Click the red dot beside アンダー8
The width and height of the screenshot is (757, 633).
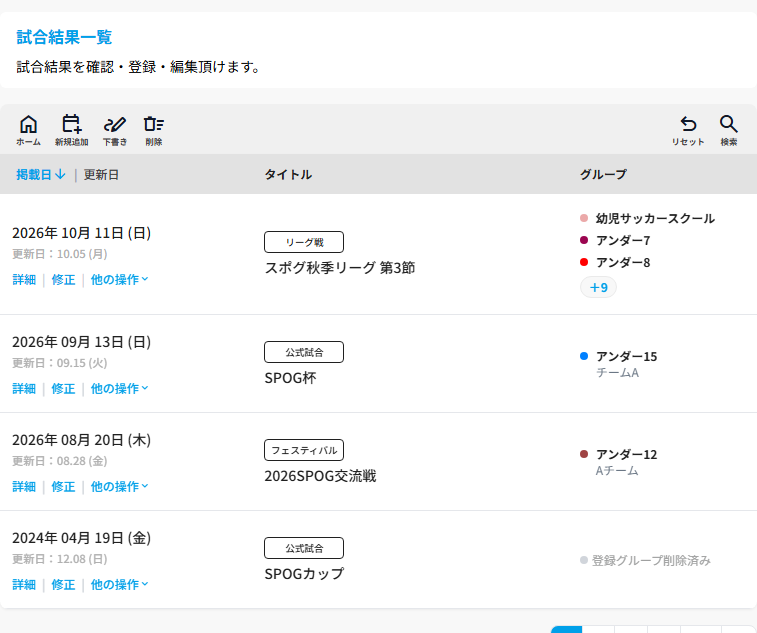click(x=584, y=262)
